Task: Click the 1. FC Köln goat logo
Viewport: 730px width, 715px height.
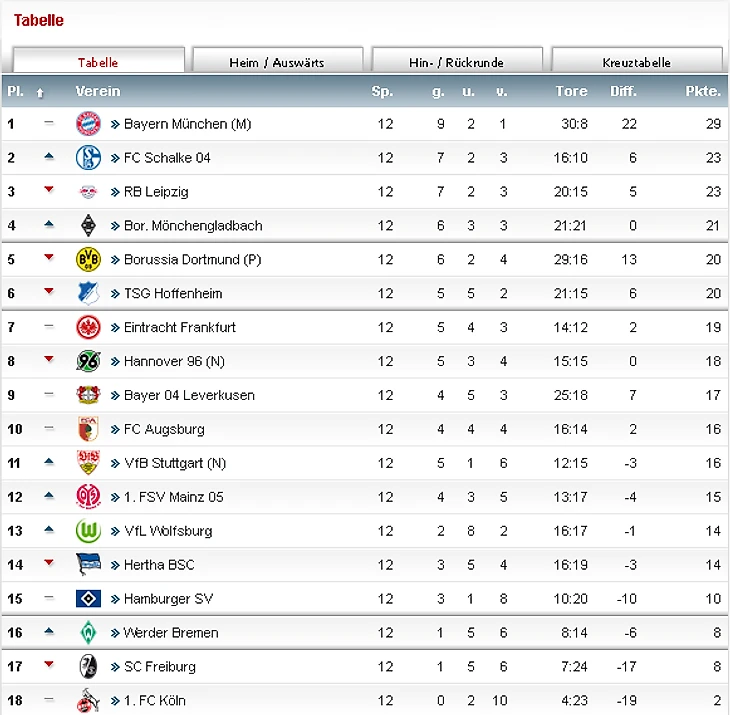Action: point(88,701)
